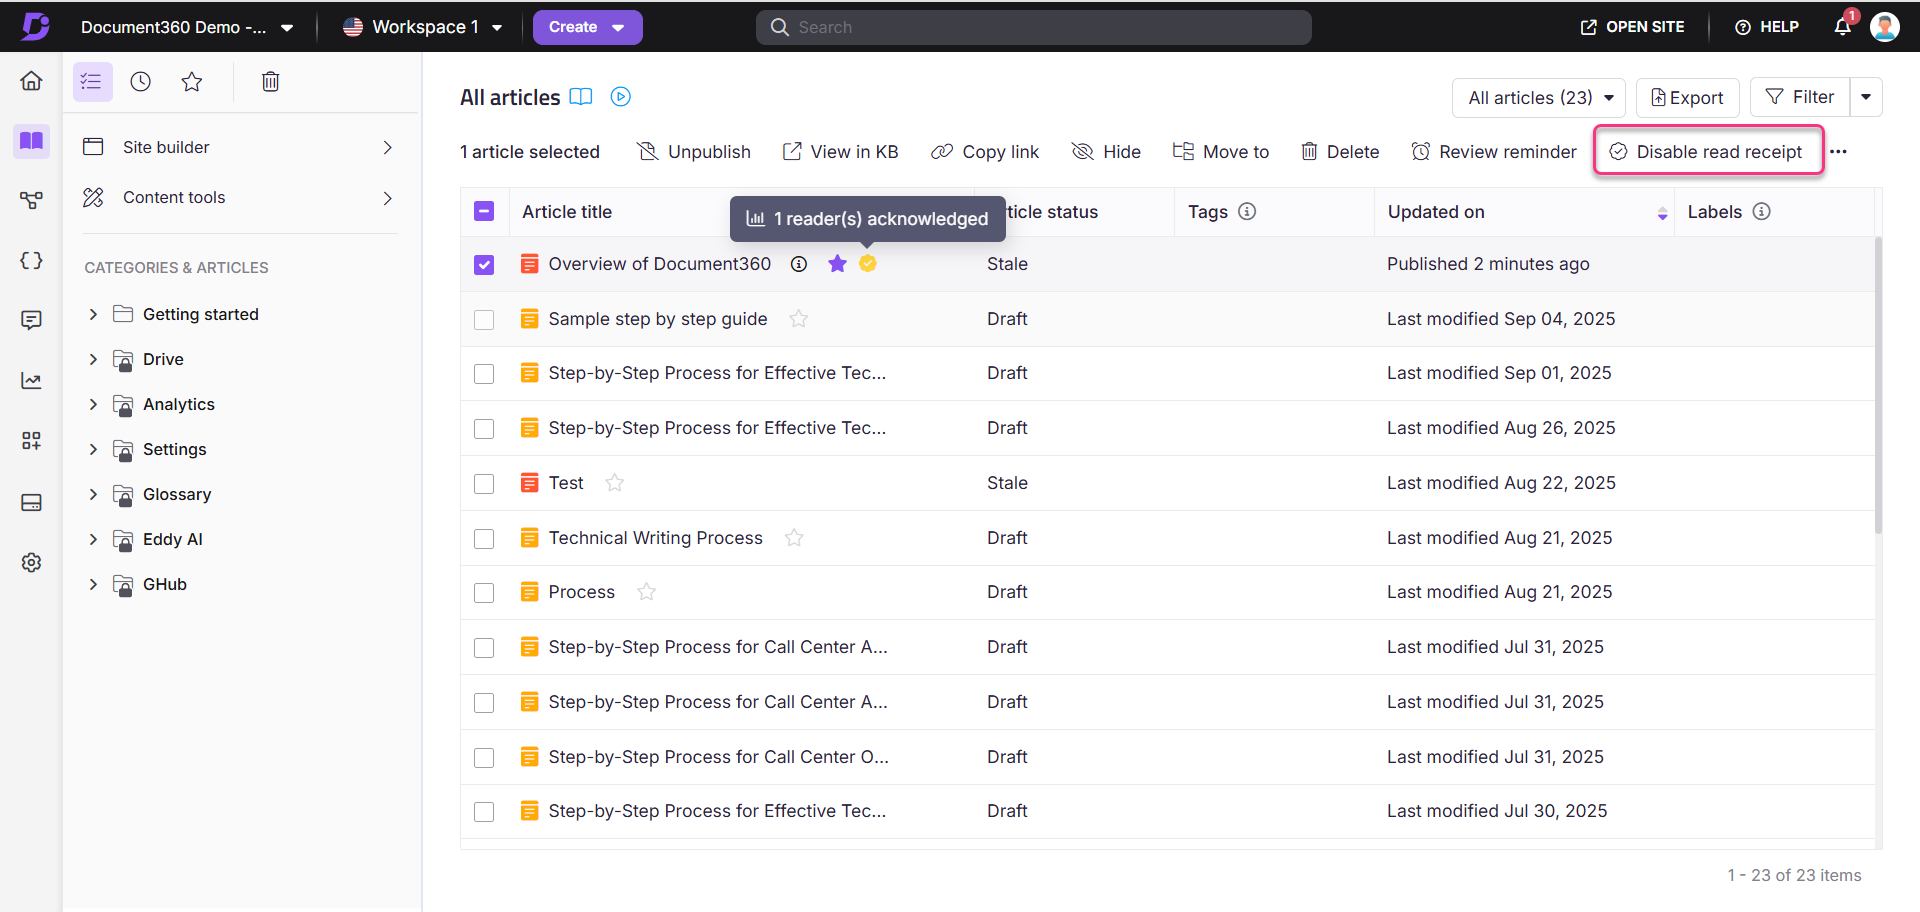Select the Test article checkbox

tap(484, 484)
